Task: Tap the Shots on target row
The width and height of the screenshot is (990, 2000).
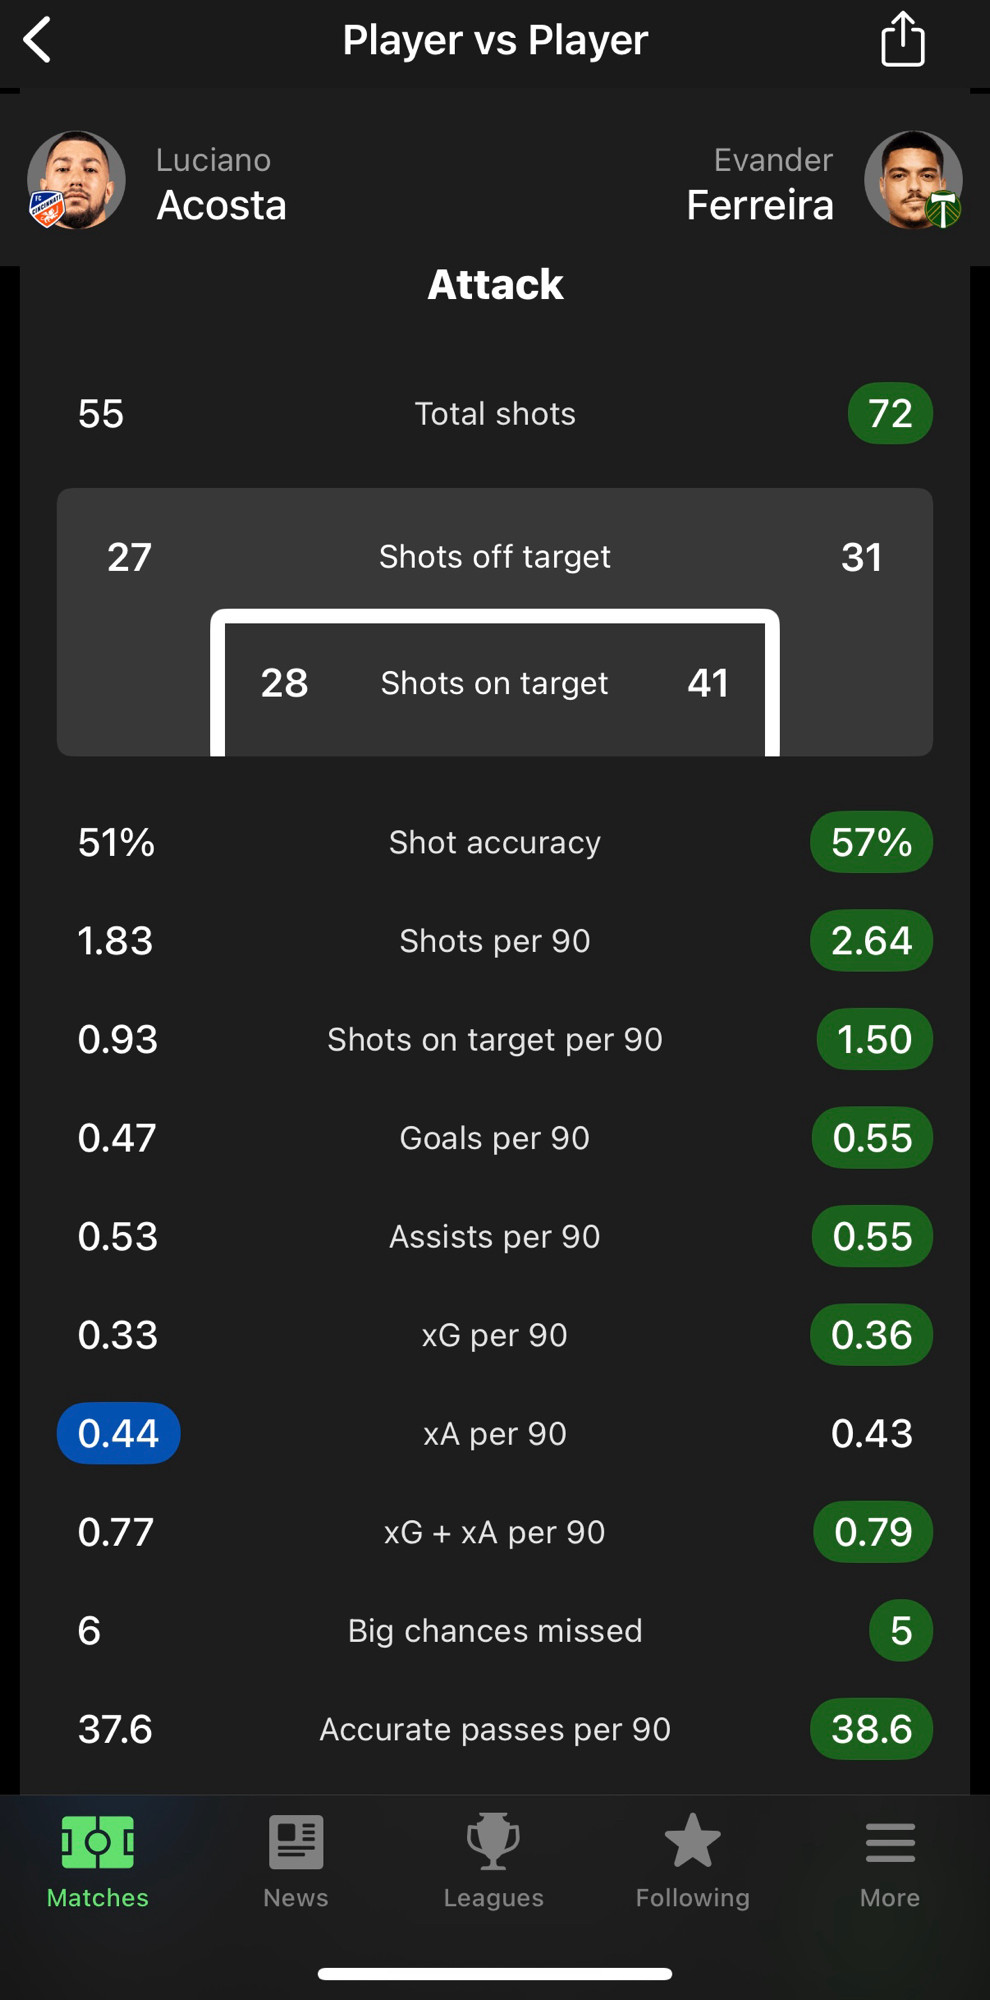Action: point(495,683)
